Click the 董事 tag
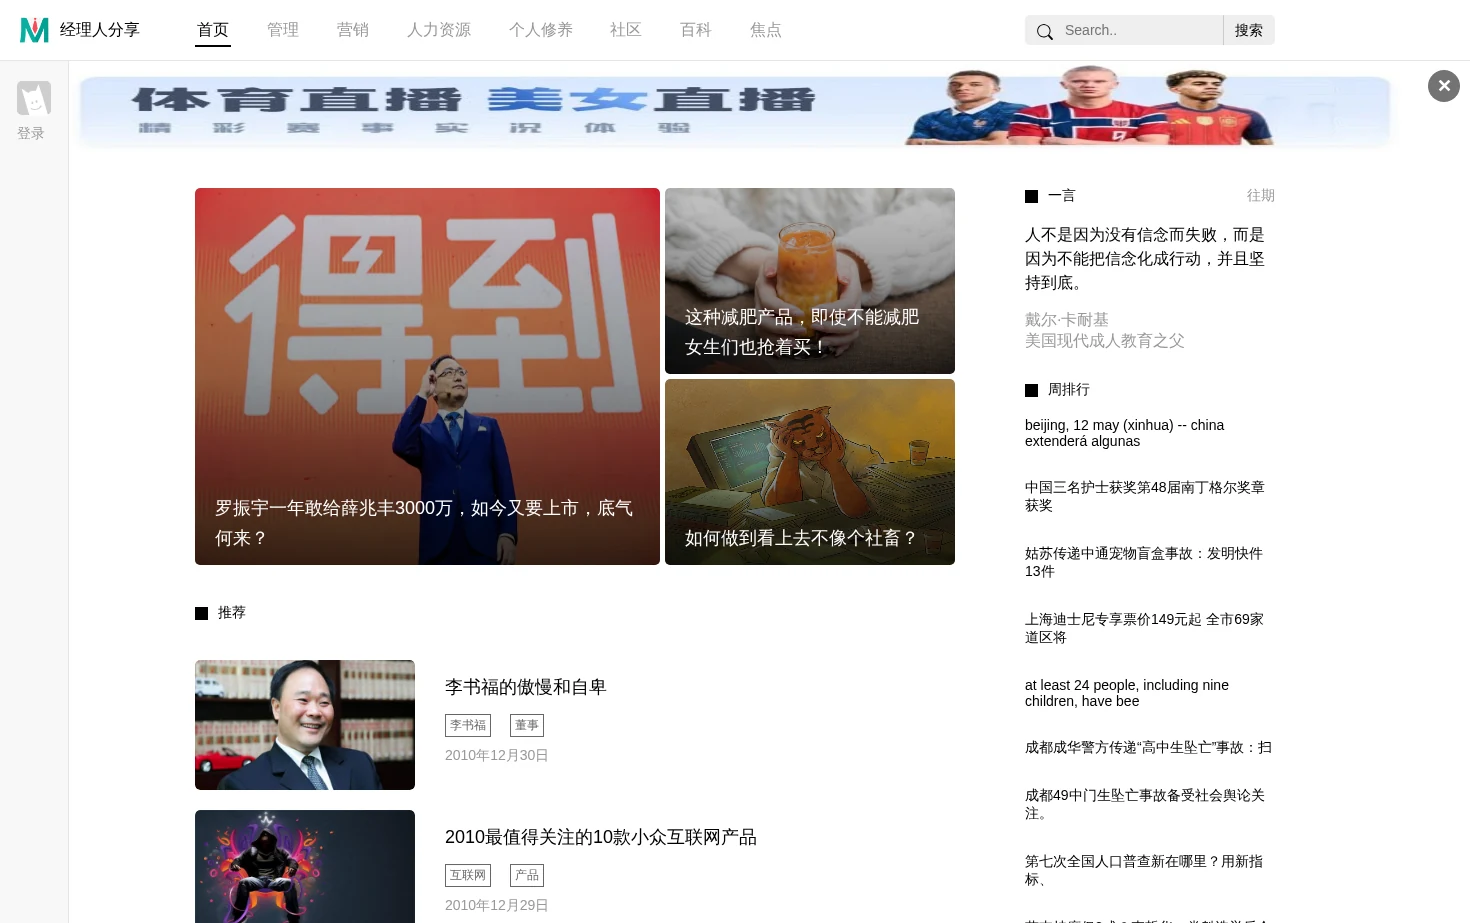This screenshot has height=923, width=1470. click(x=527, y=725)
